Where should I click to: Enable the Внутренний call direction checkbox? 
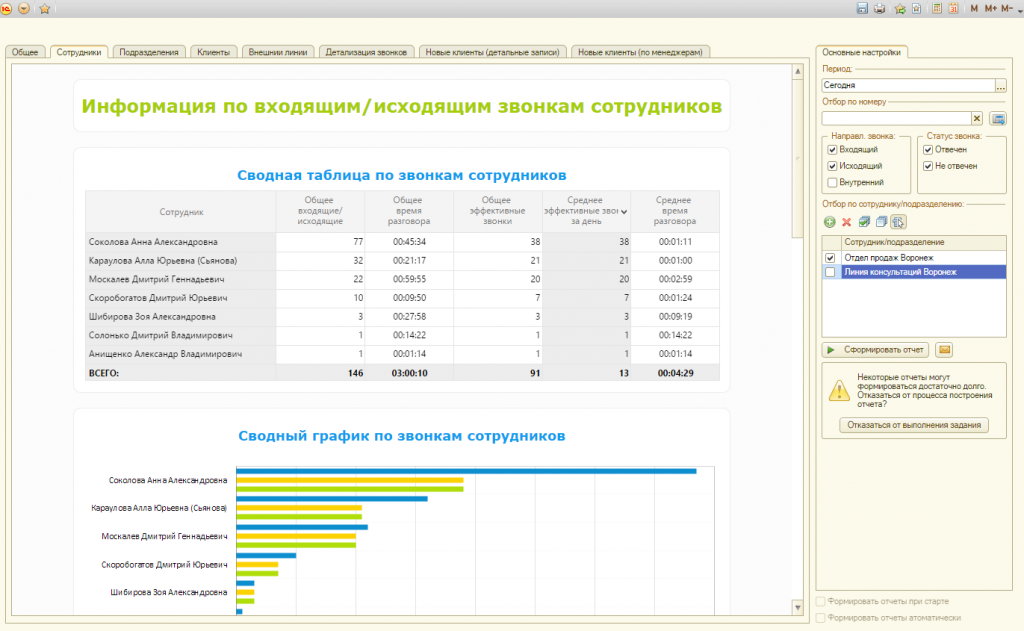[831, 182]
